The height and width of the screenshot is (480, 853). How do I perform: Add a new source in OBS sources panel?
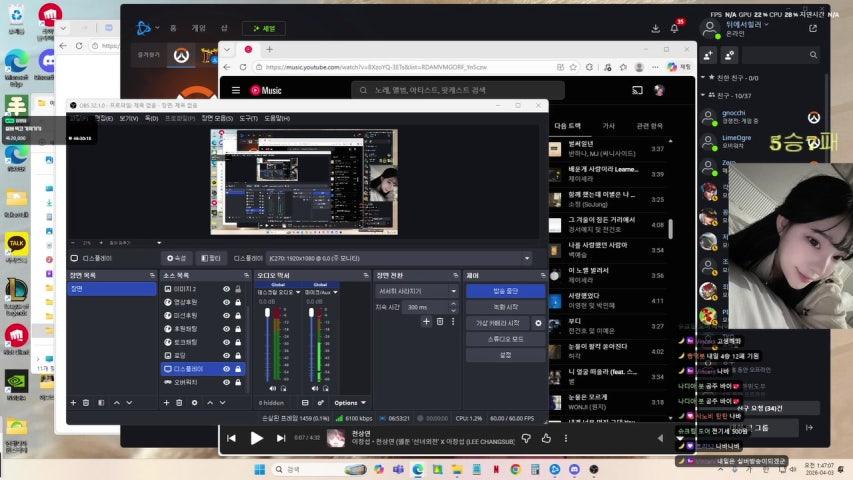(167, 402)
